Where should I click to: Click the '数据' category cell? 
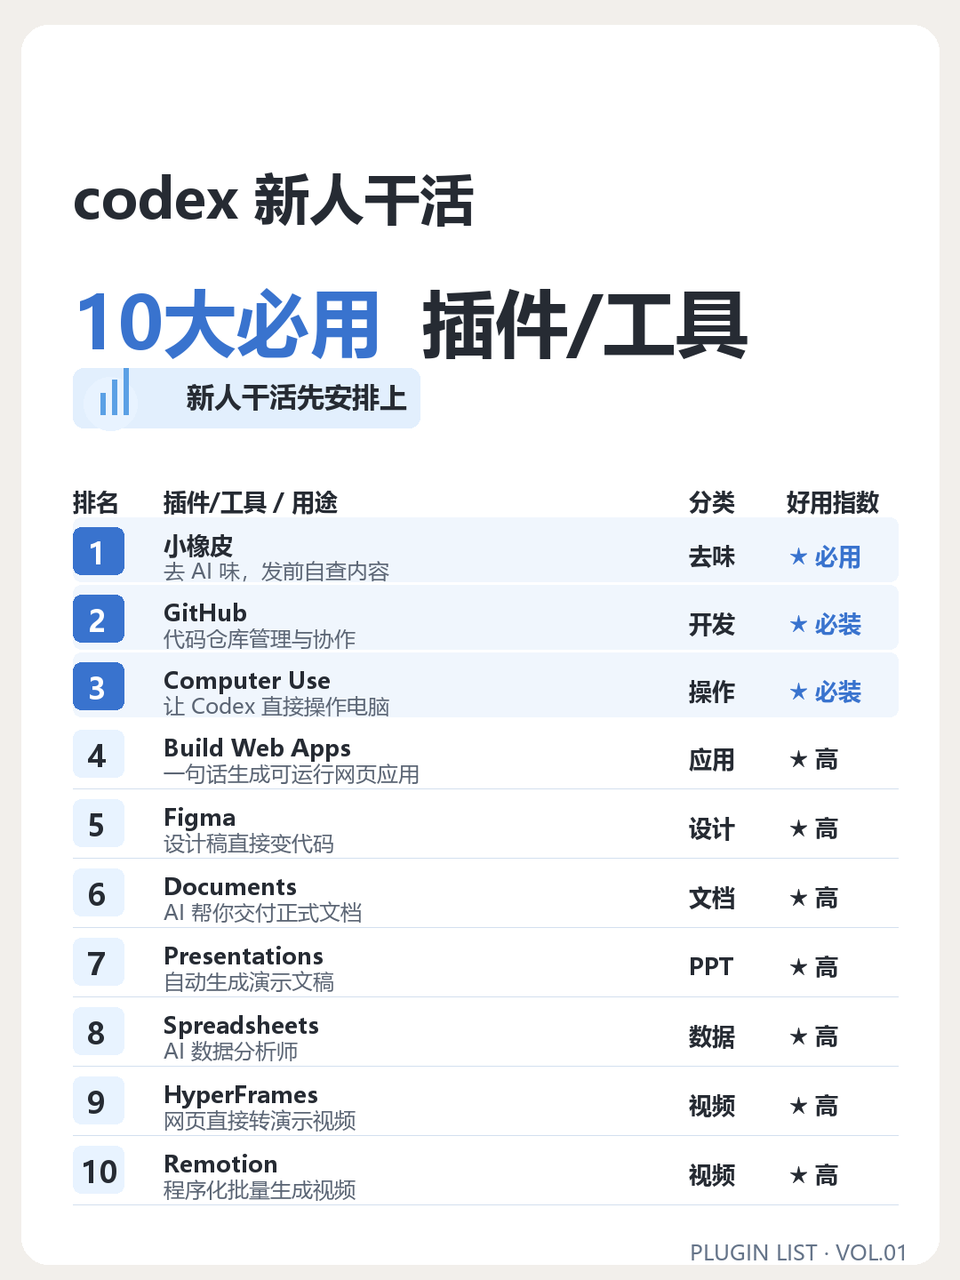711,1037
